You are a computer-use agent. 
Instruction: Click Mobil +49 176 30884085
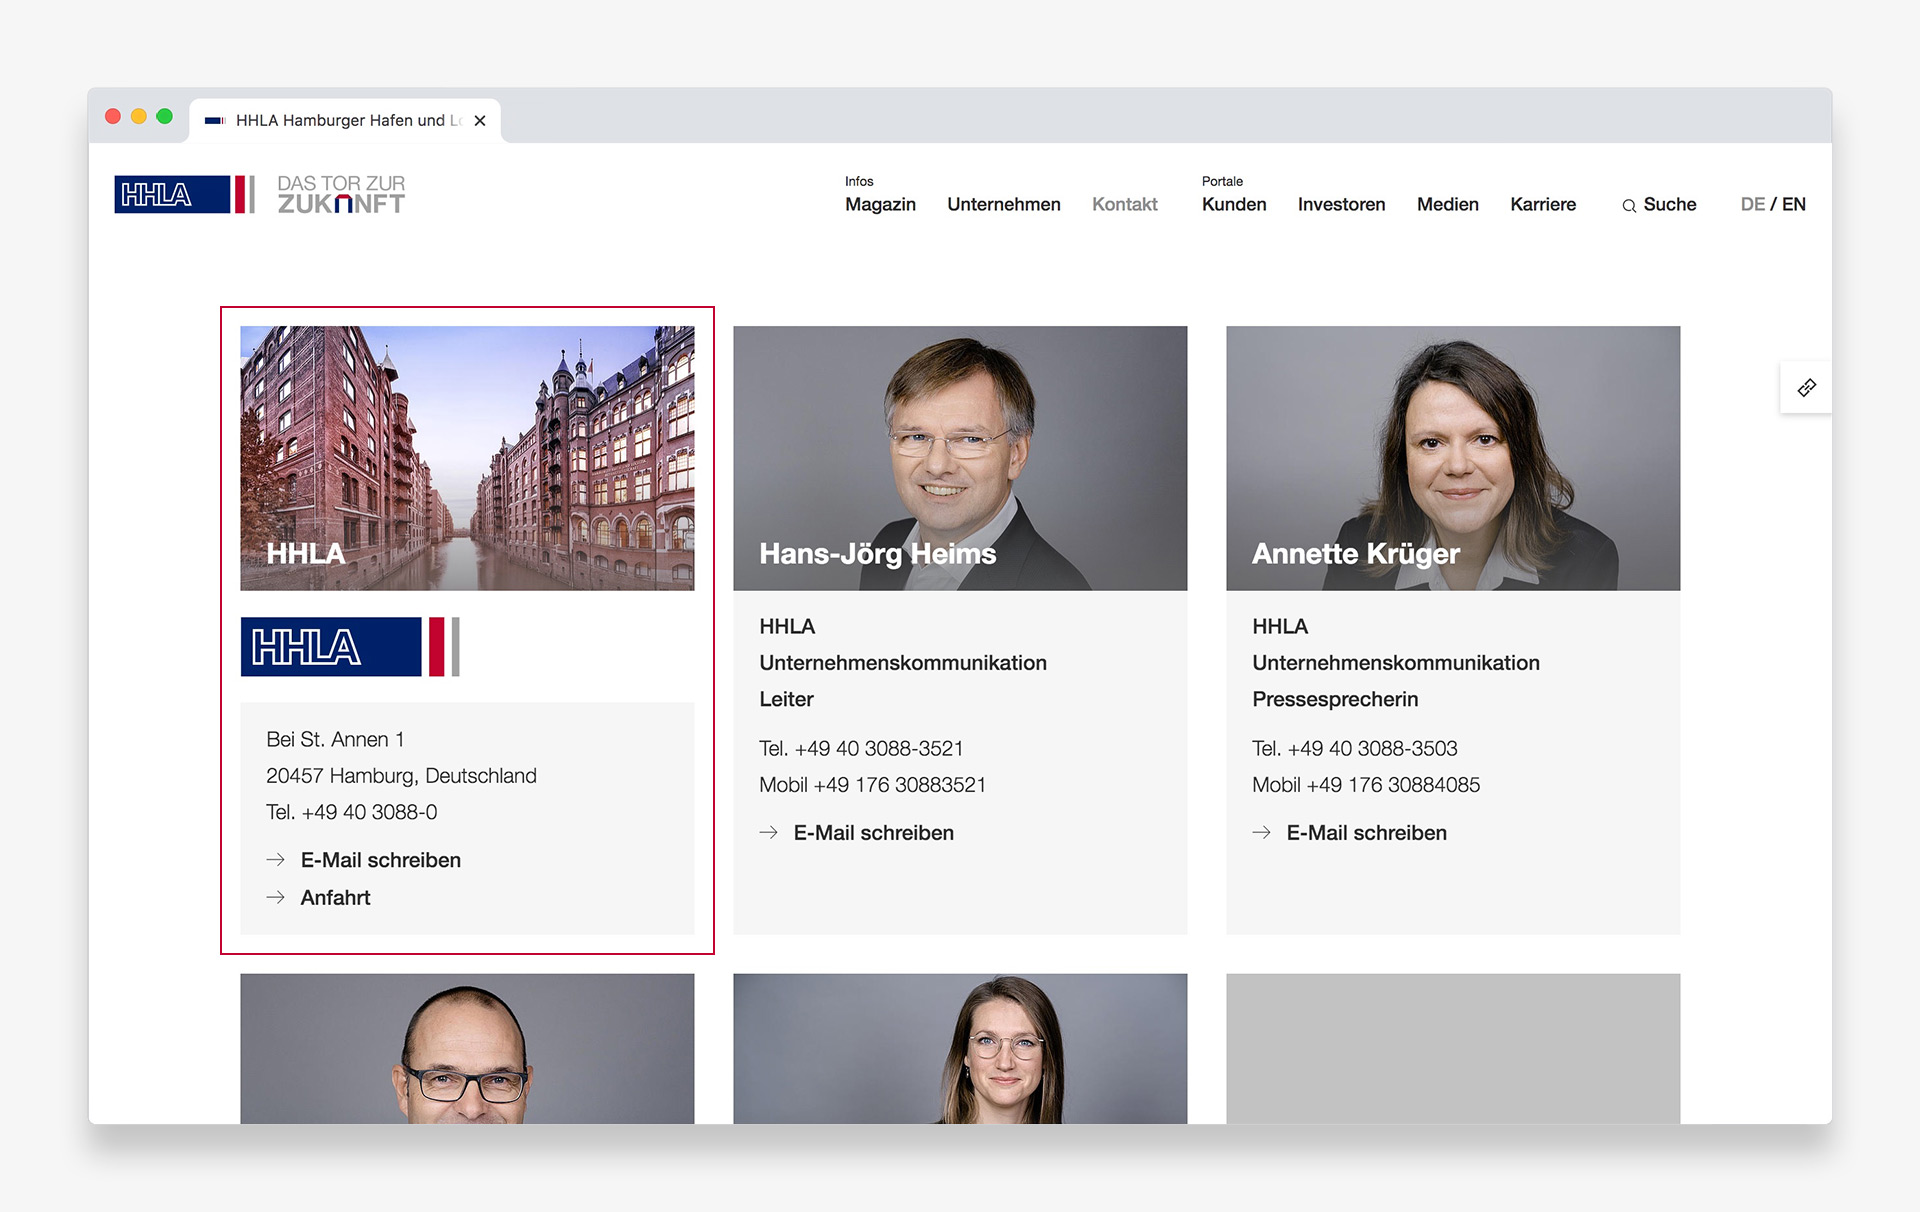coord(1366,785)
